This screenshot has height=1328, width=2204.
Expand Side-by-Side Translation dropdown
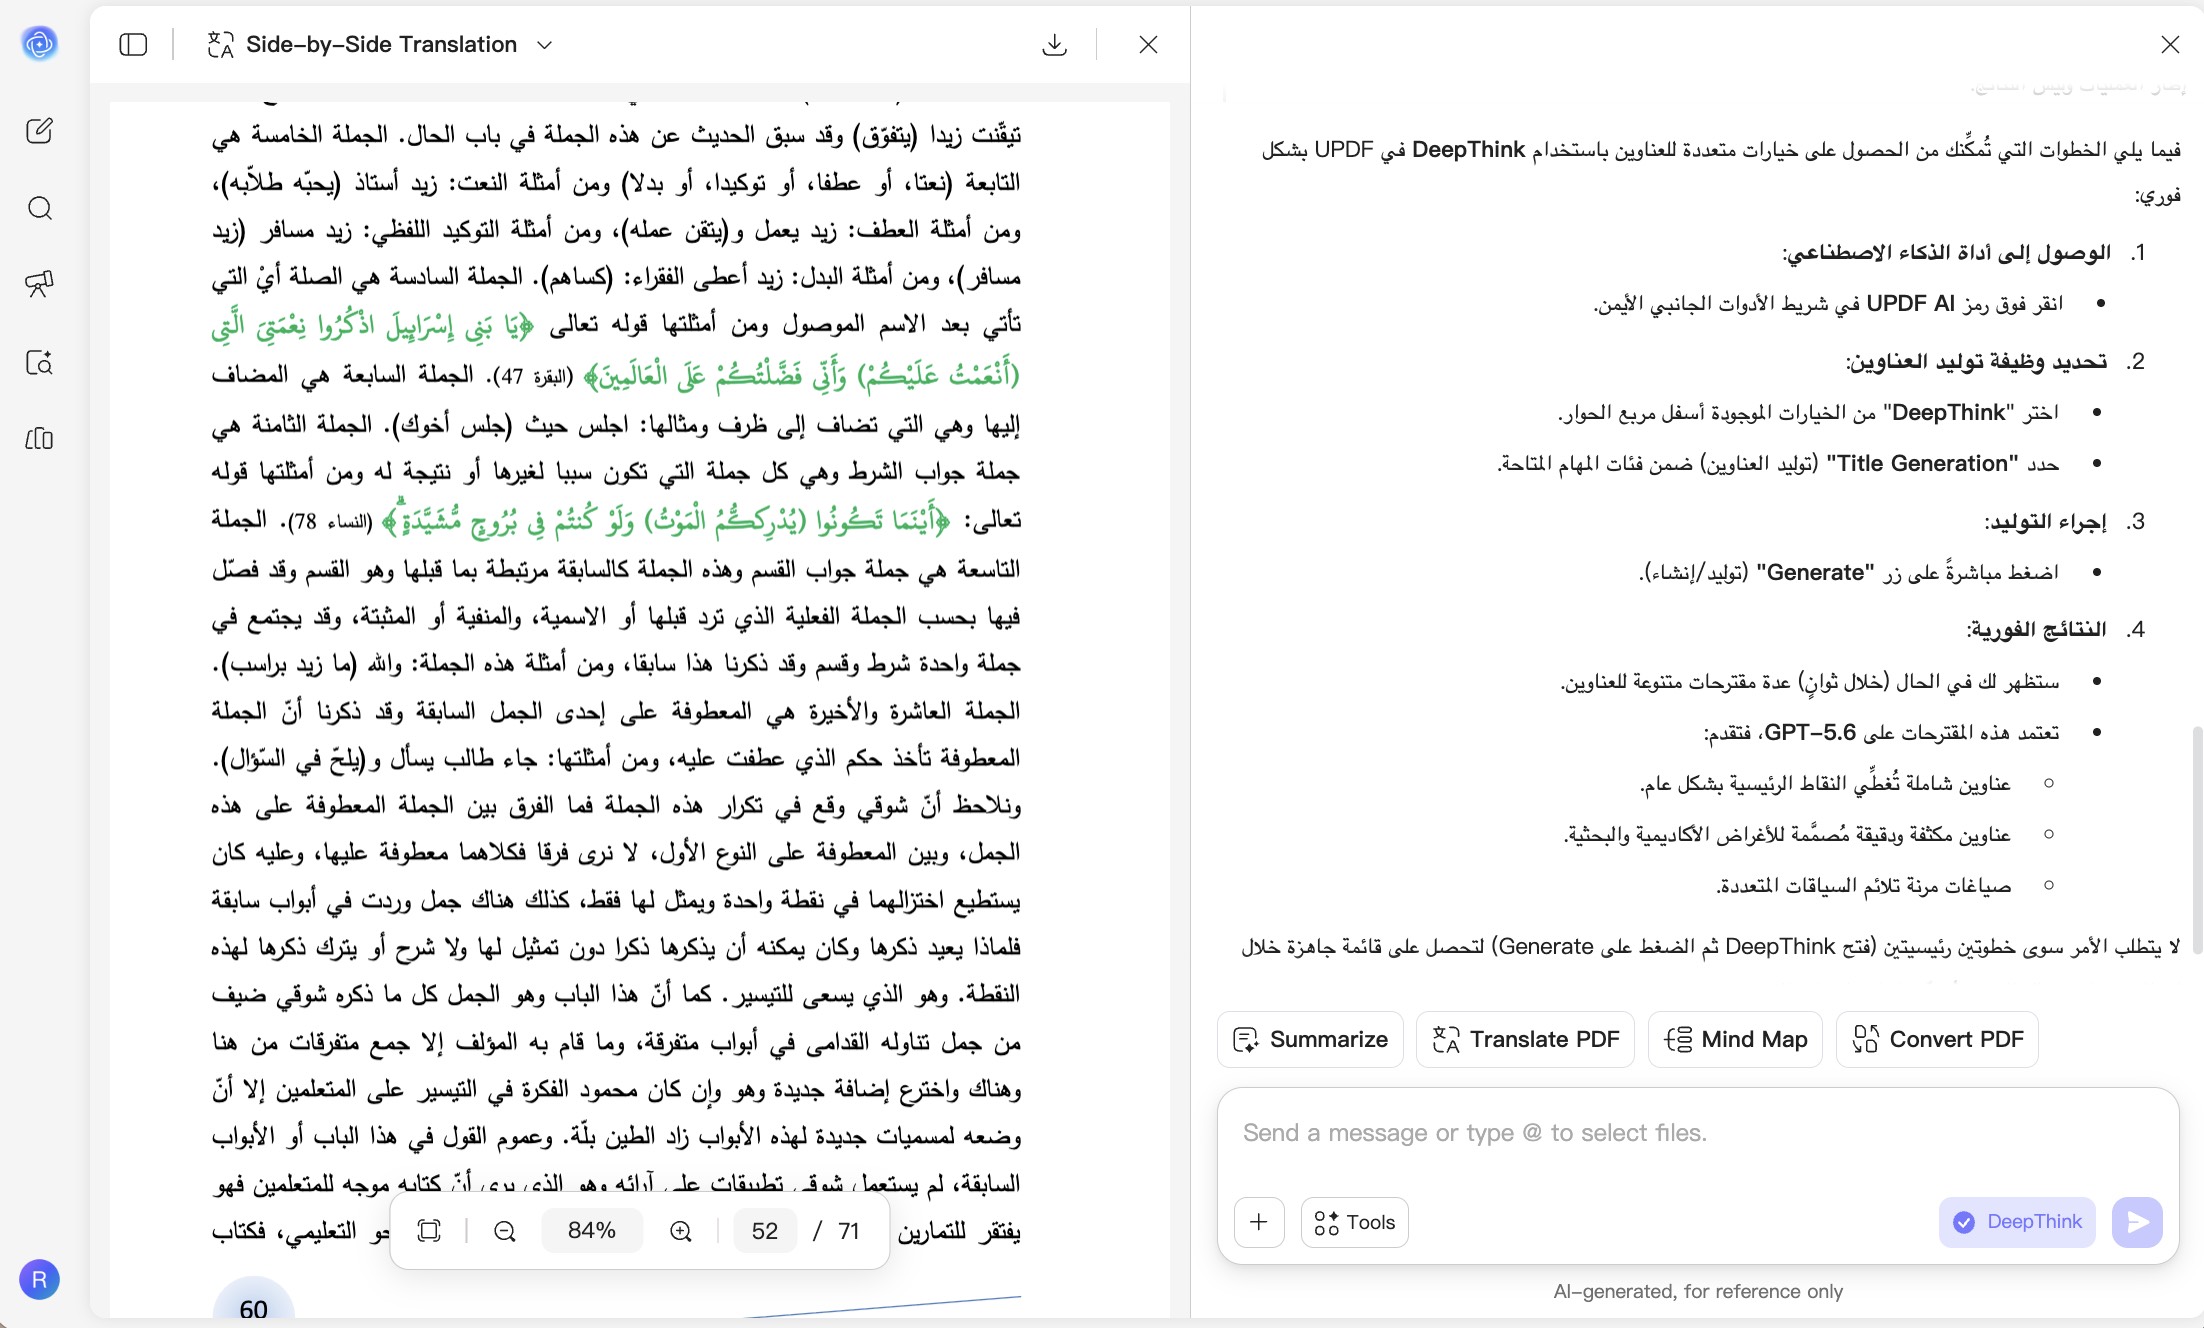tap(544, 45)
